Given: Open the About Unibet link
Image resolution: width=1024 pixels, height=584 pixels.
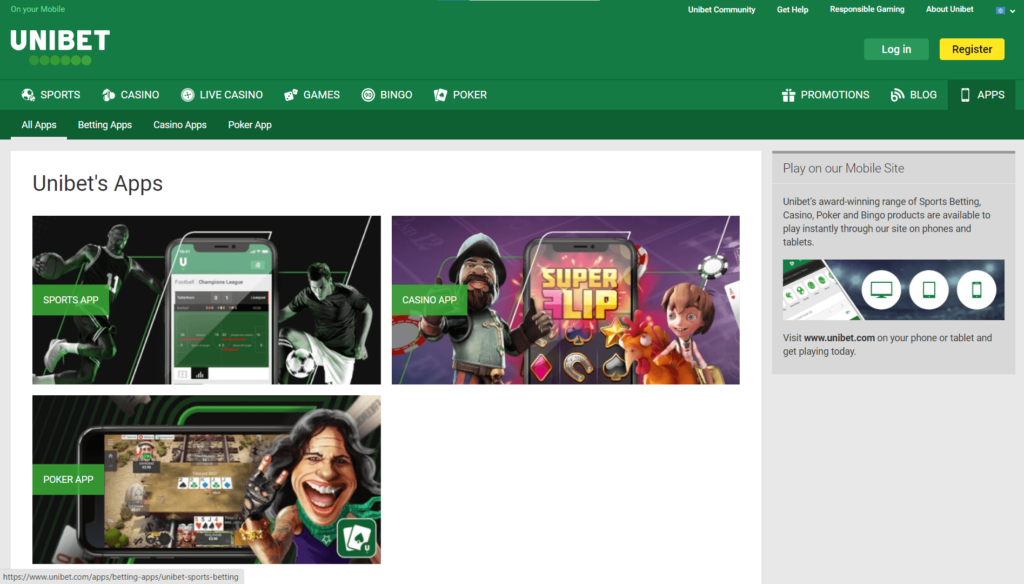Looking at the screenshot, I should coord(950,9).
